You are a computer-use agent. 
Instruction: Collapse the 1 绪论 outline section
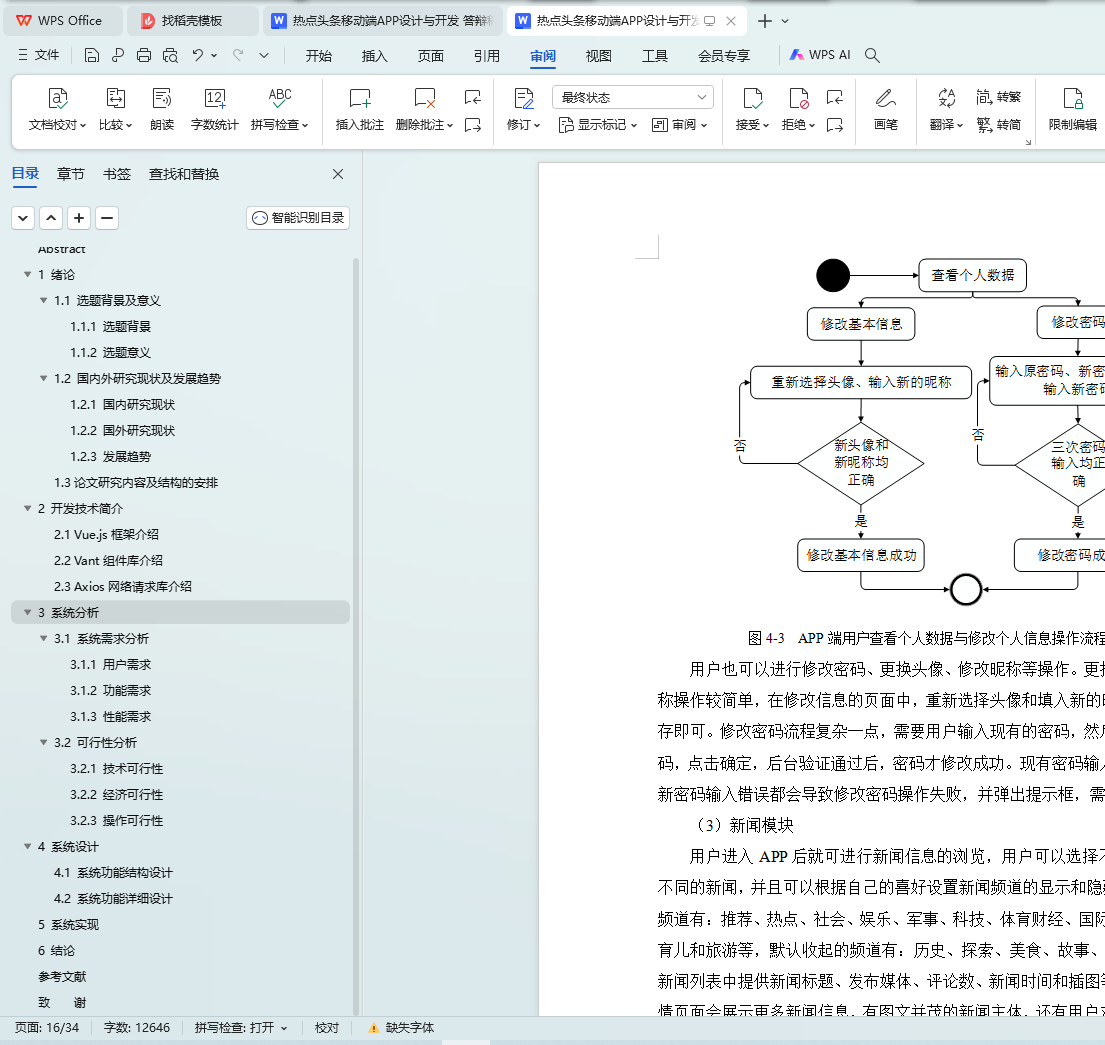27,274
